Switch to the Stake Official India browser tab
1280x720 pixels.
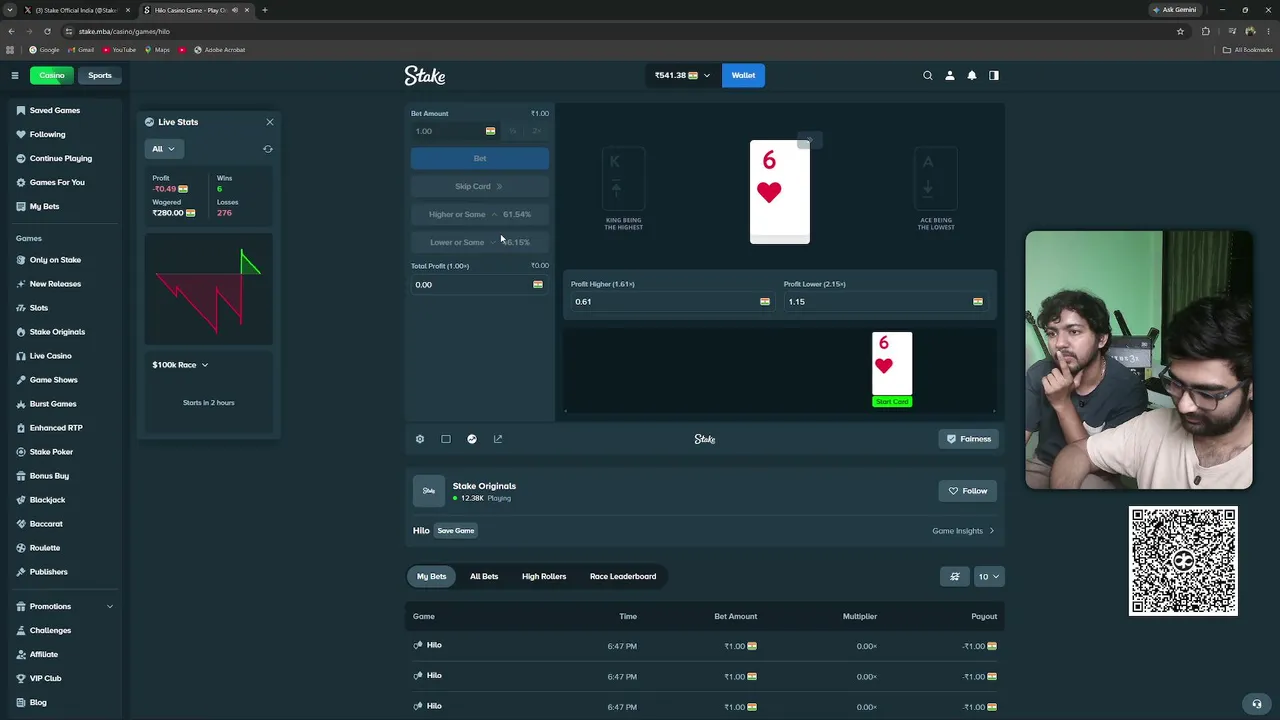click(x=78, y=10)
